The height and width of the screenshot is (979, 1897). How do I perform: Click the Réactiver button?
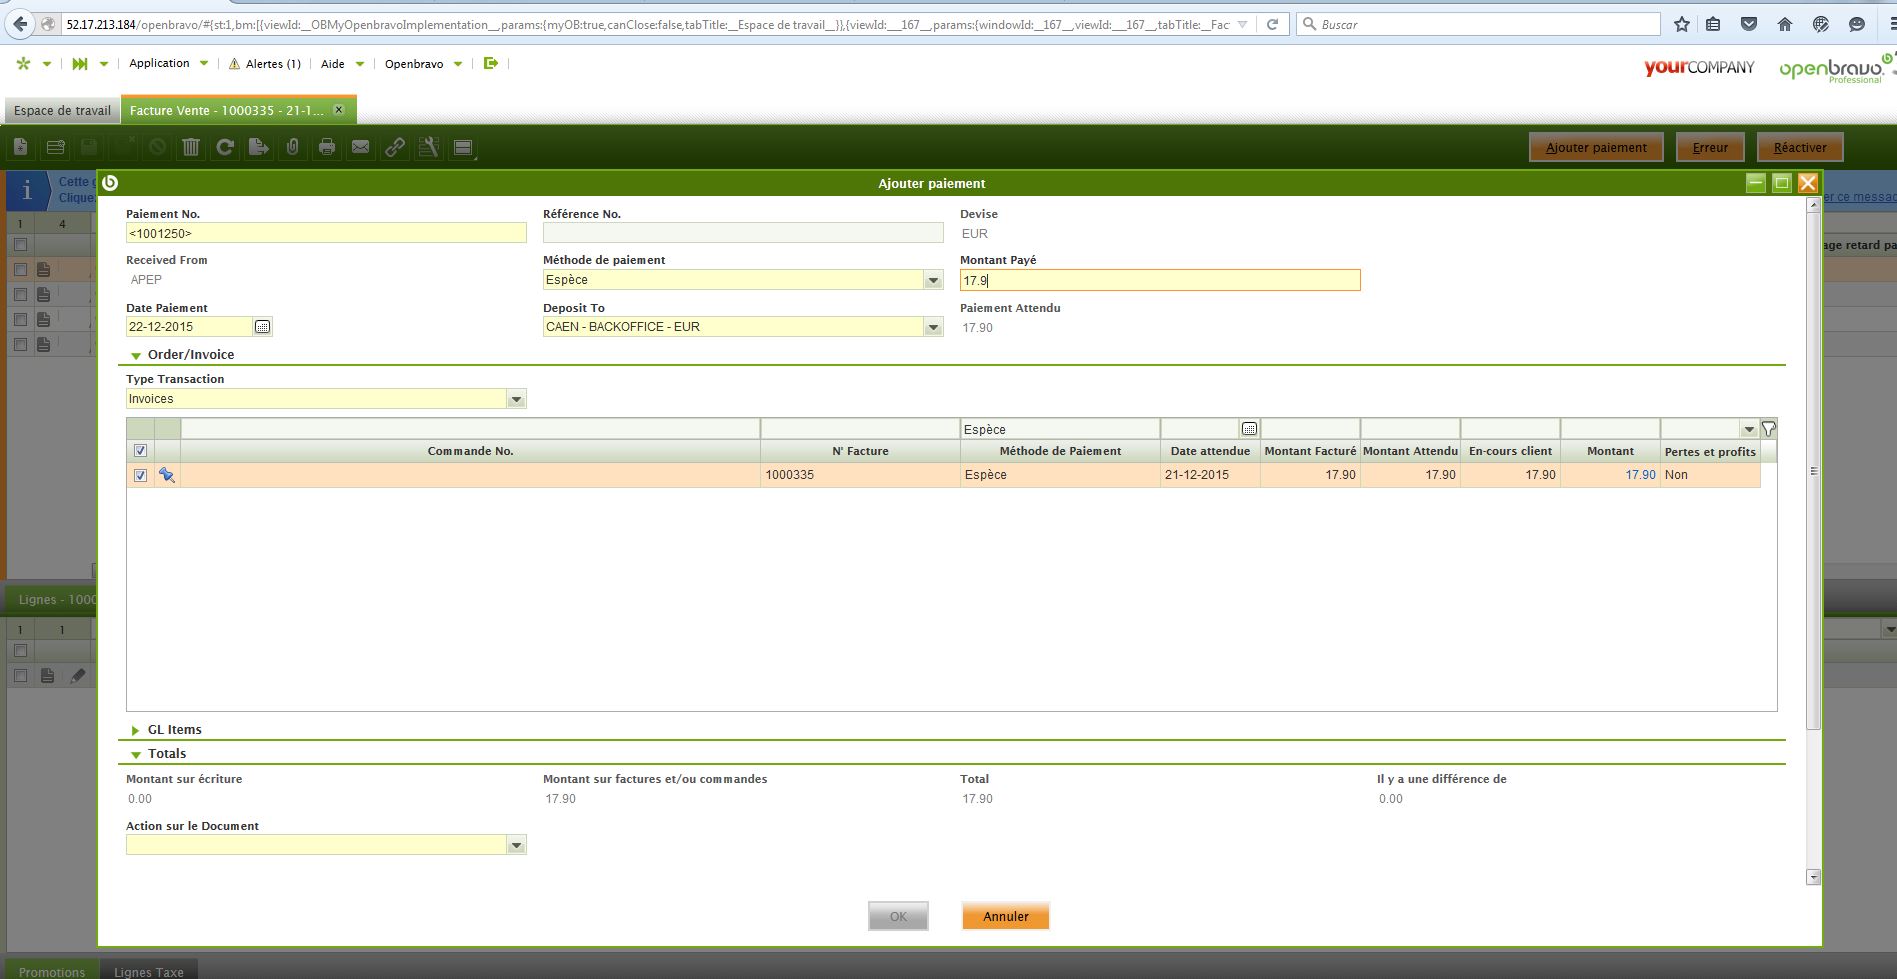point(1799,148)
